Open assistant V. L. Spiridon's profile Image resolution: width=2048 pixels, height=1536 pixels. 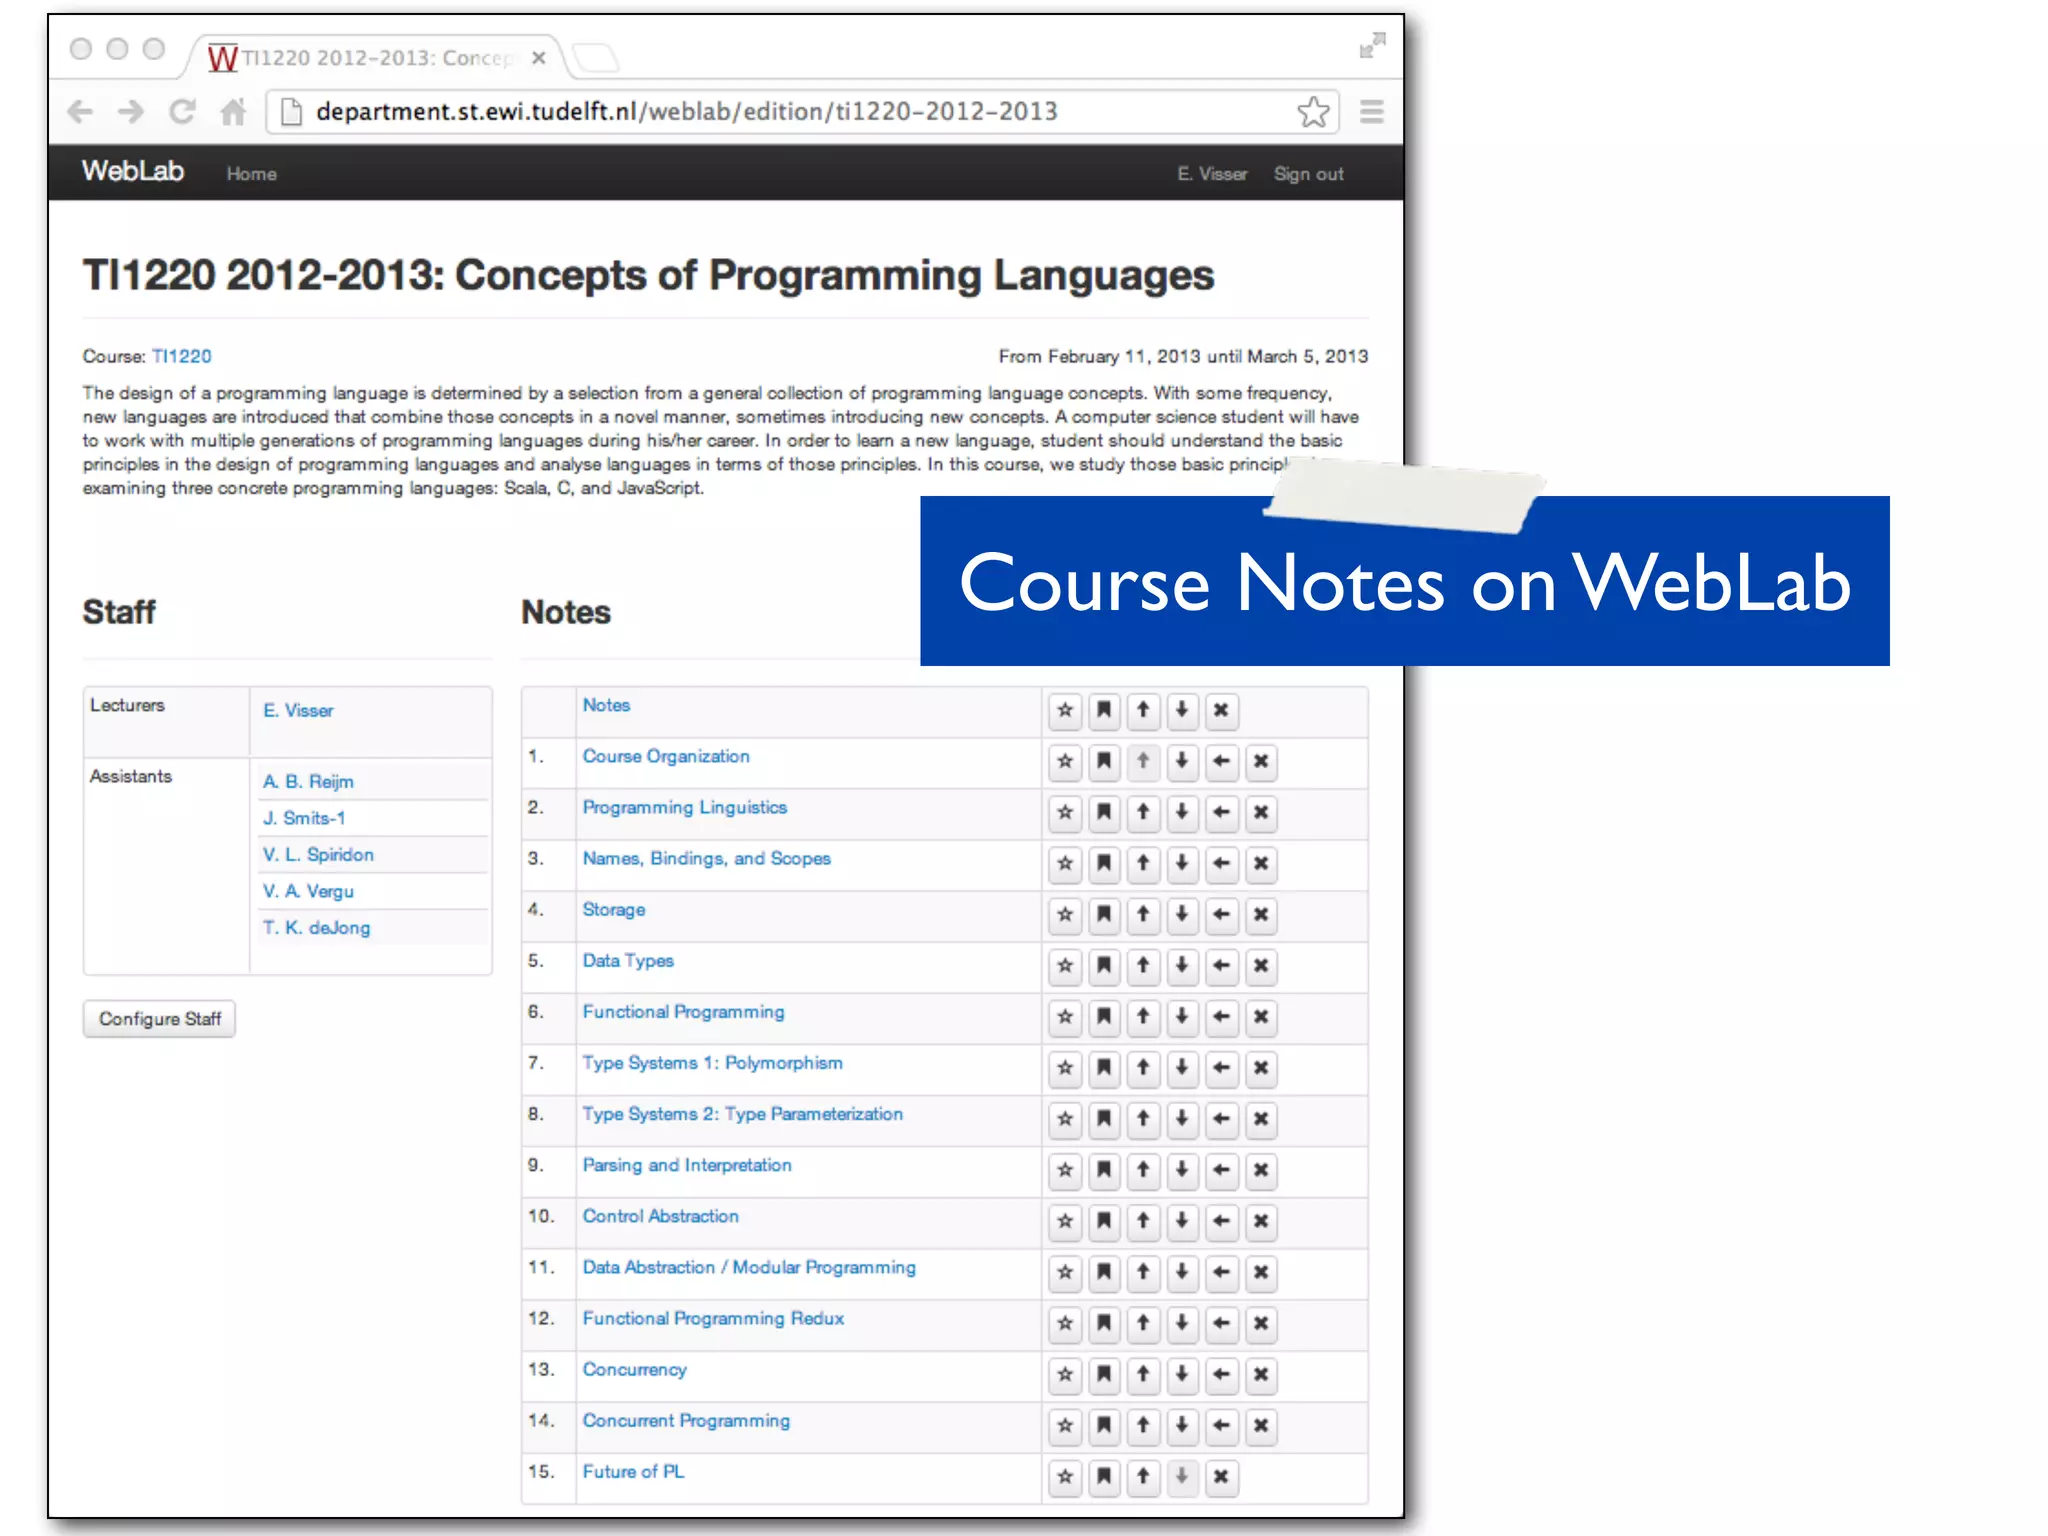tap(318, 855)
